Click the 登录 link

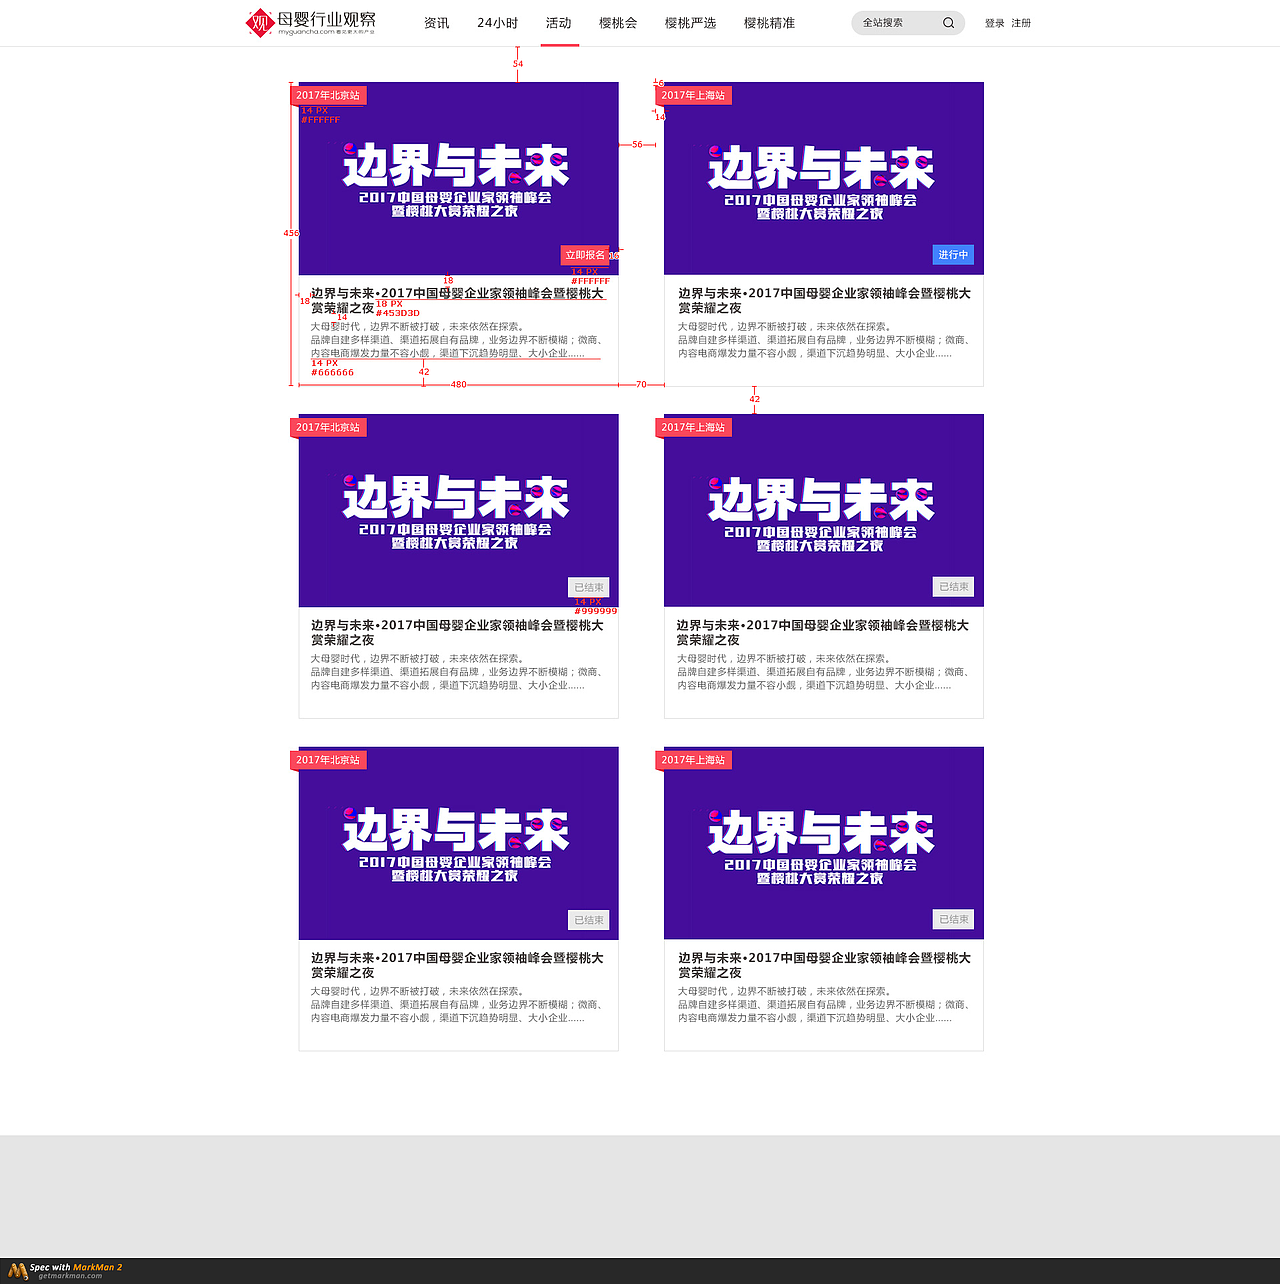995,23
